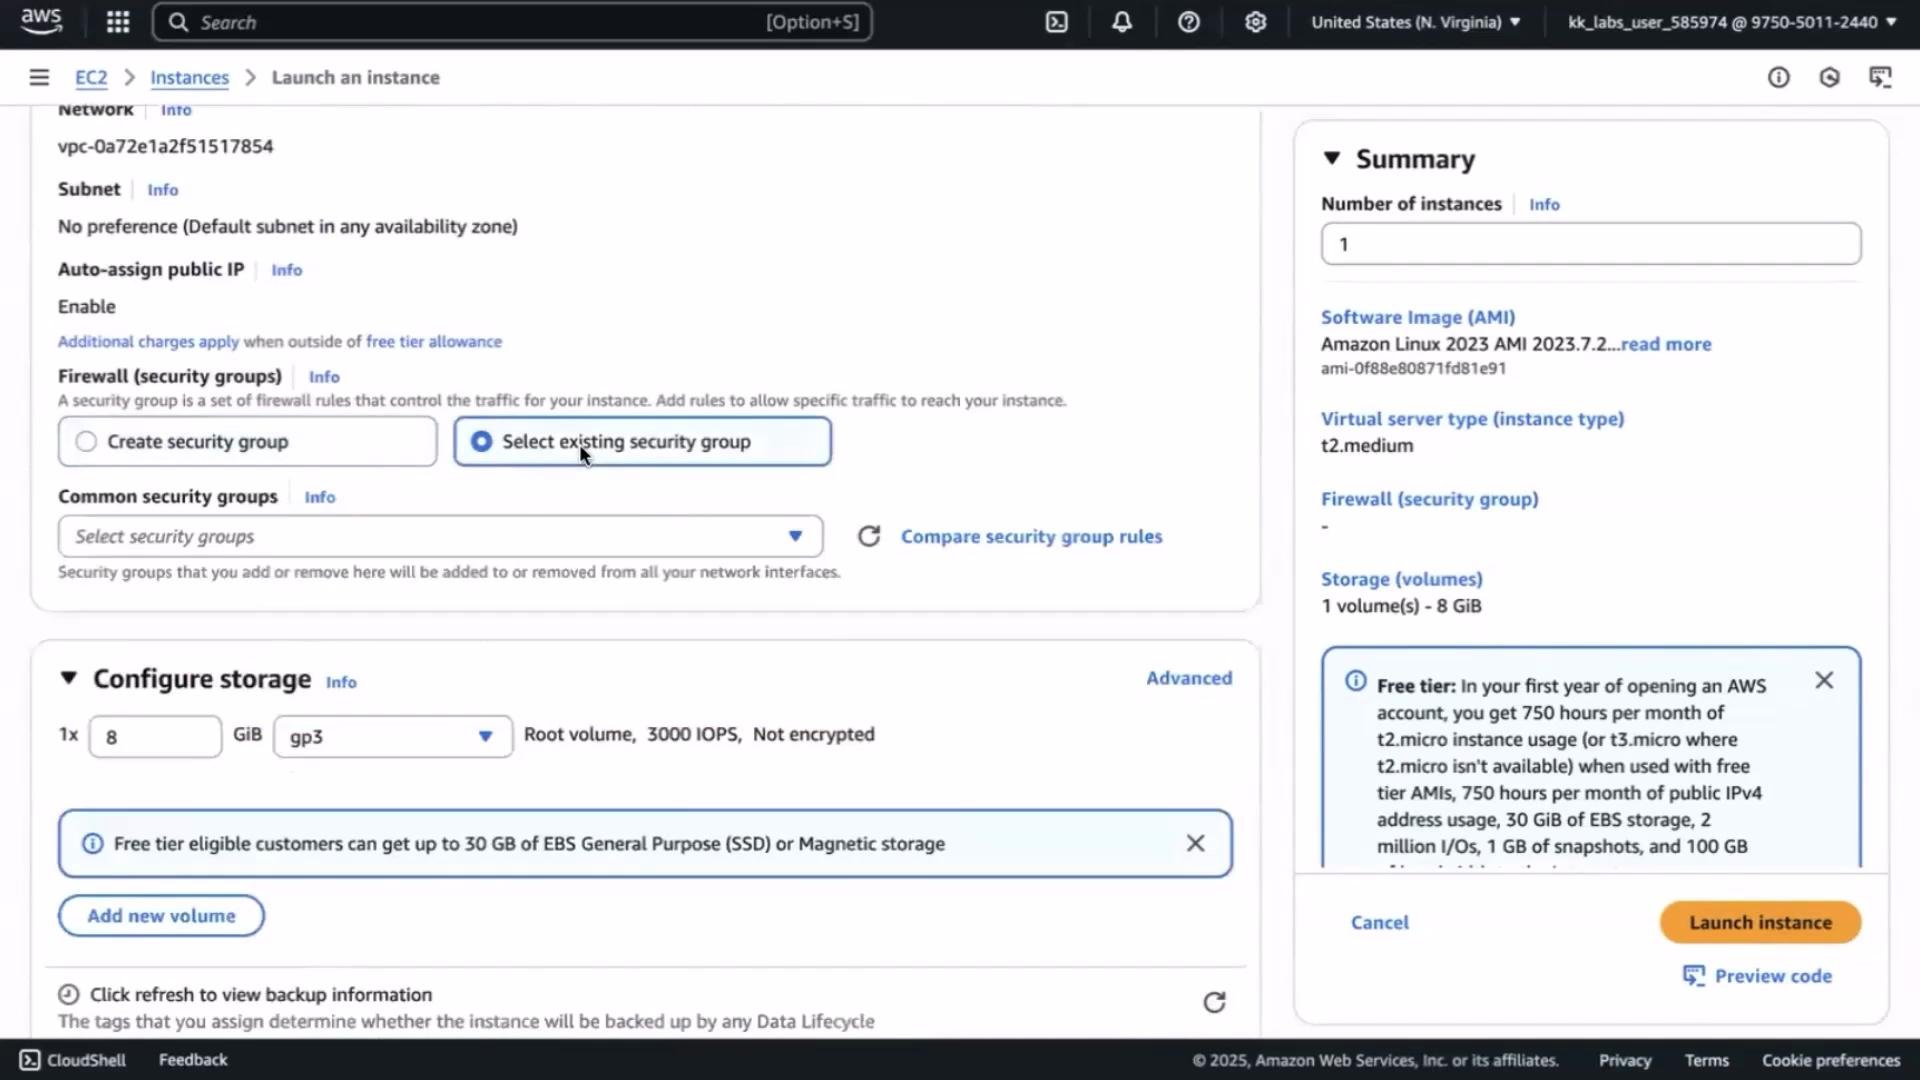Click the clock icon beside backup information

[x=68, y=994]
